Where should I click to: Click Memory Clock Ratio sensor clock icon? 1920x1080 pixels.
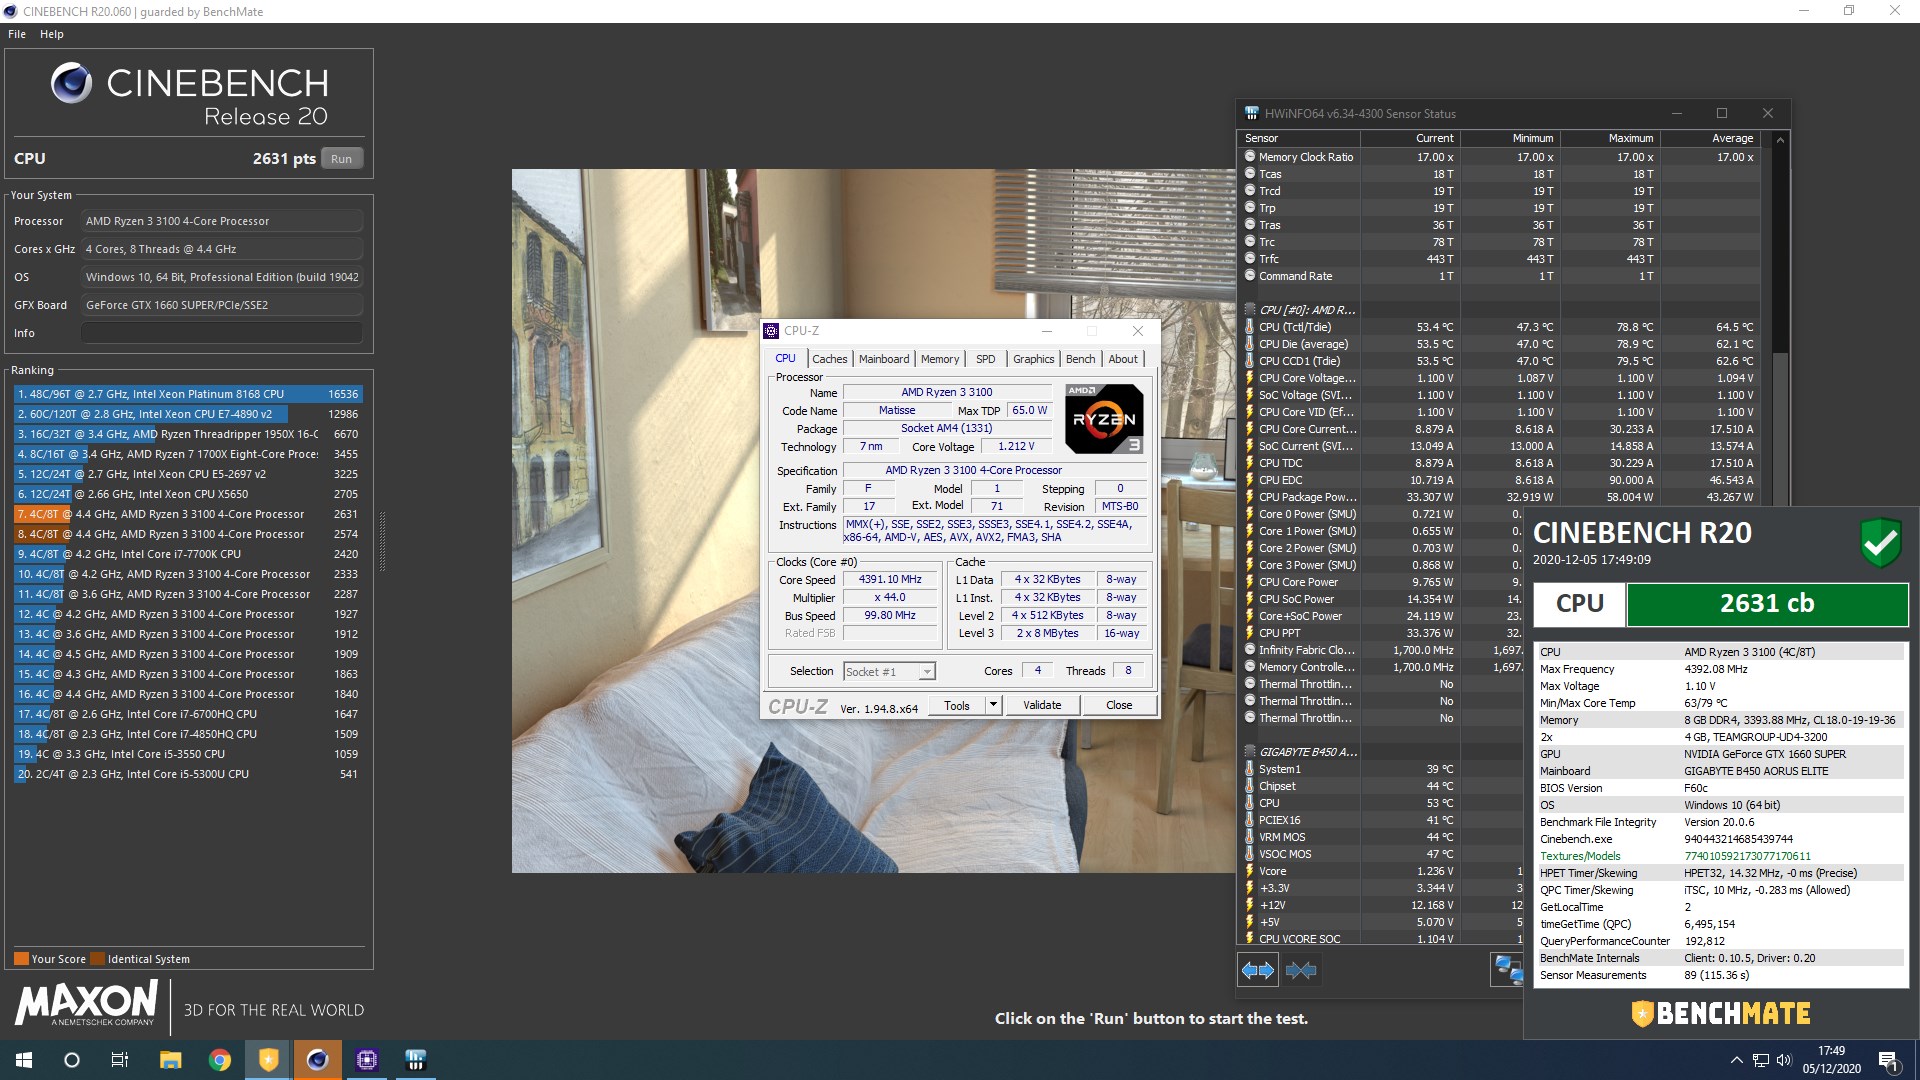coord(1250,157)
